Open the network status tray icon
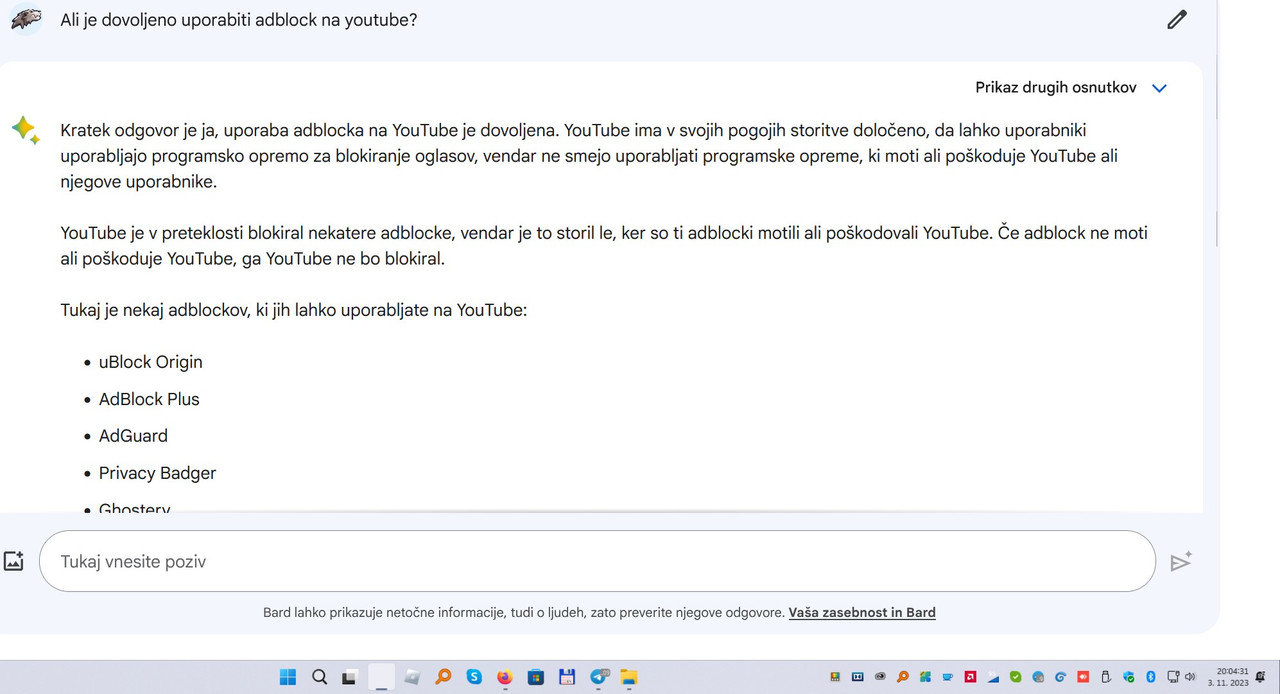The image size is (1280, 694). tap(1173, 677)
